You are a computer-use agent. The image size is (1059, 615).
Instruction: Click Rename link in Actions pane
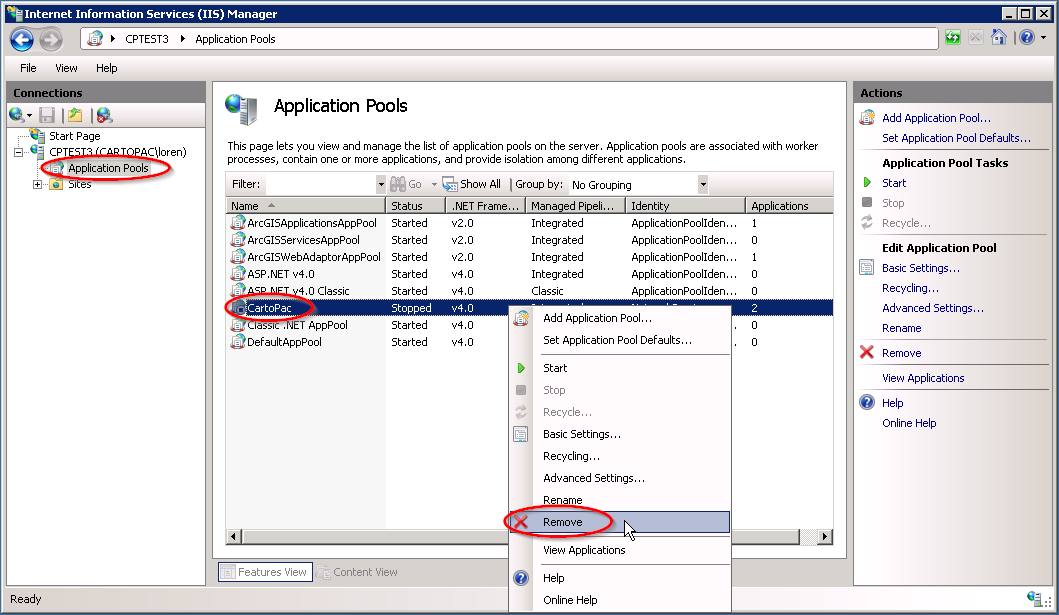(x=902, y=328)
